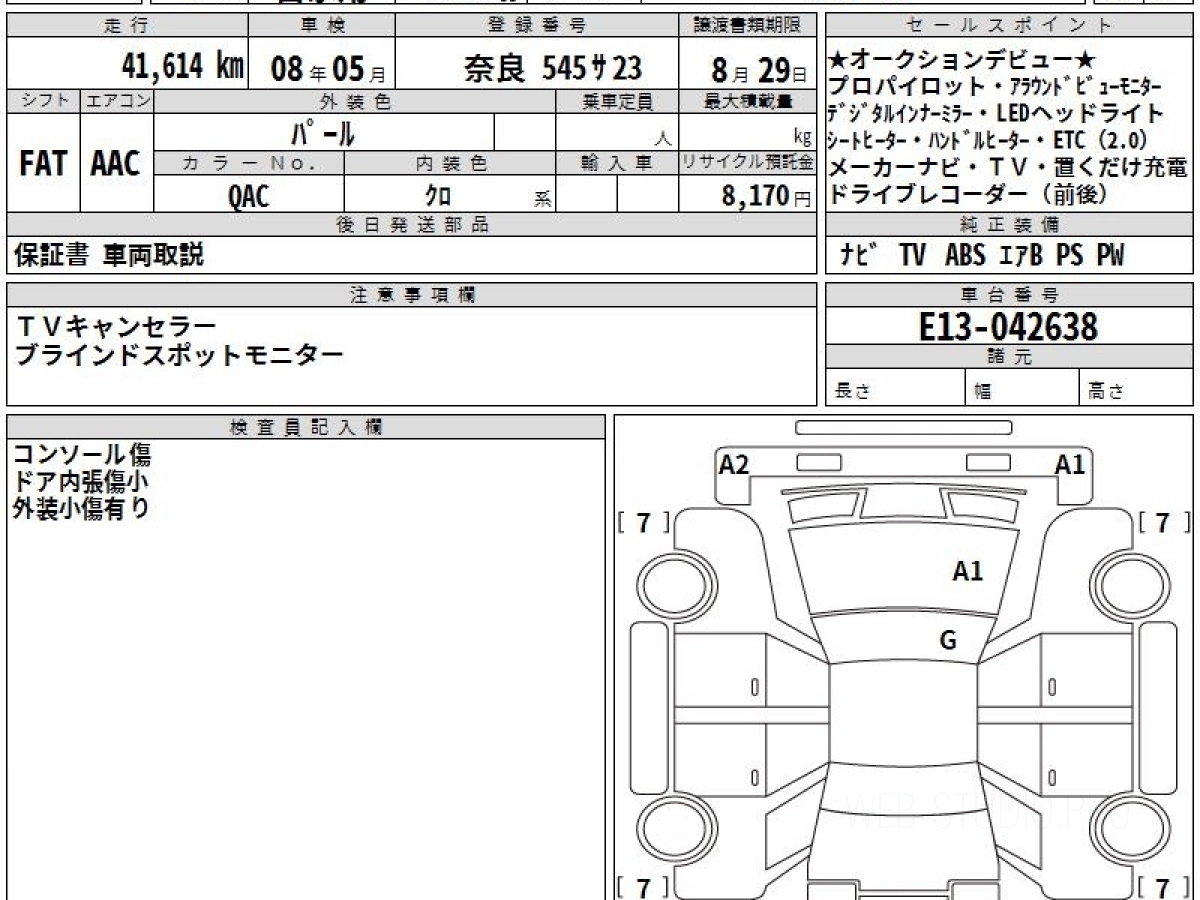The height and width of the screenshot is (900, 1200).
Task: Click the 乗車定員 header
Action: tap(617, 101)
